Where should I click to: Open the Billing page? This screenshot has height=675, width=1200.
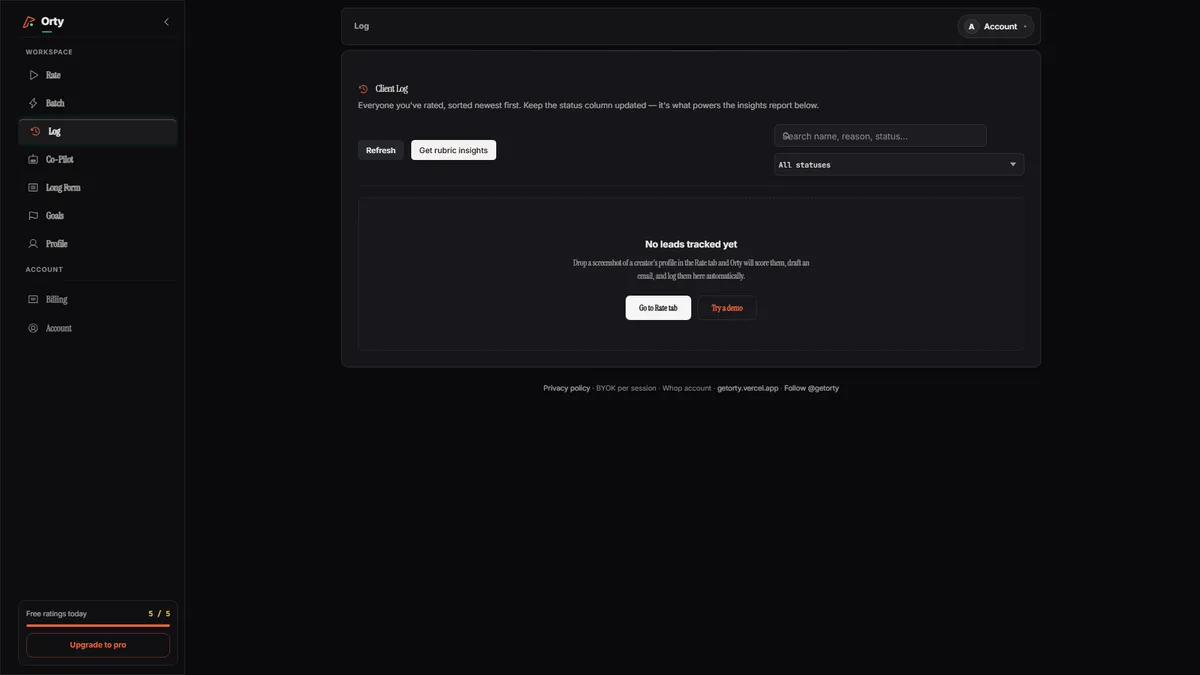click(x=98, y=299)
